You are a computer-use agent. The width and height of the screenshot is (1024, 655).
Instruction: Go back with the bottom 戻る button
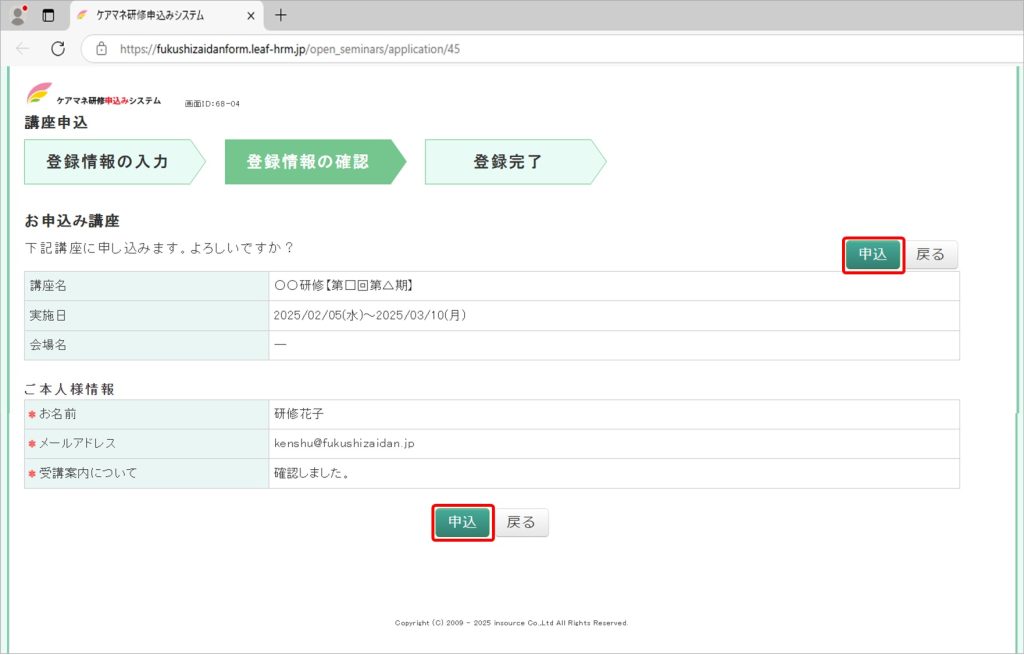[521, 522]
